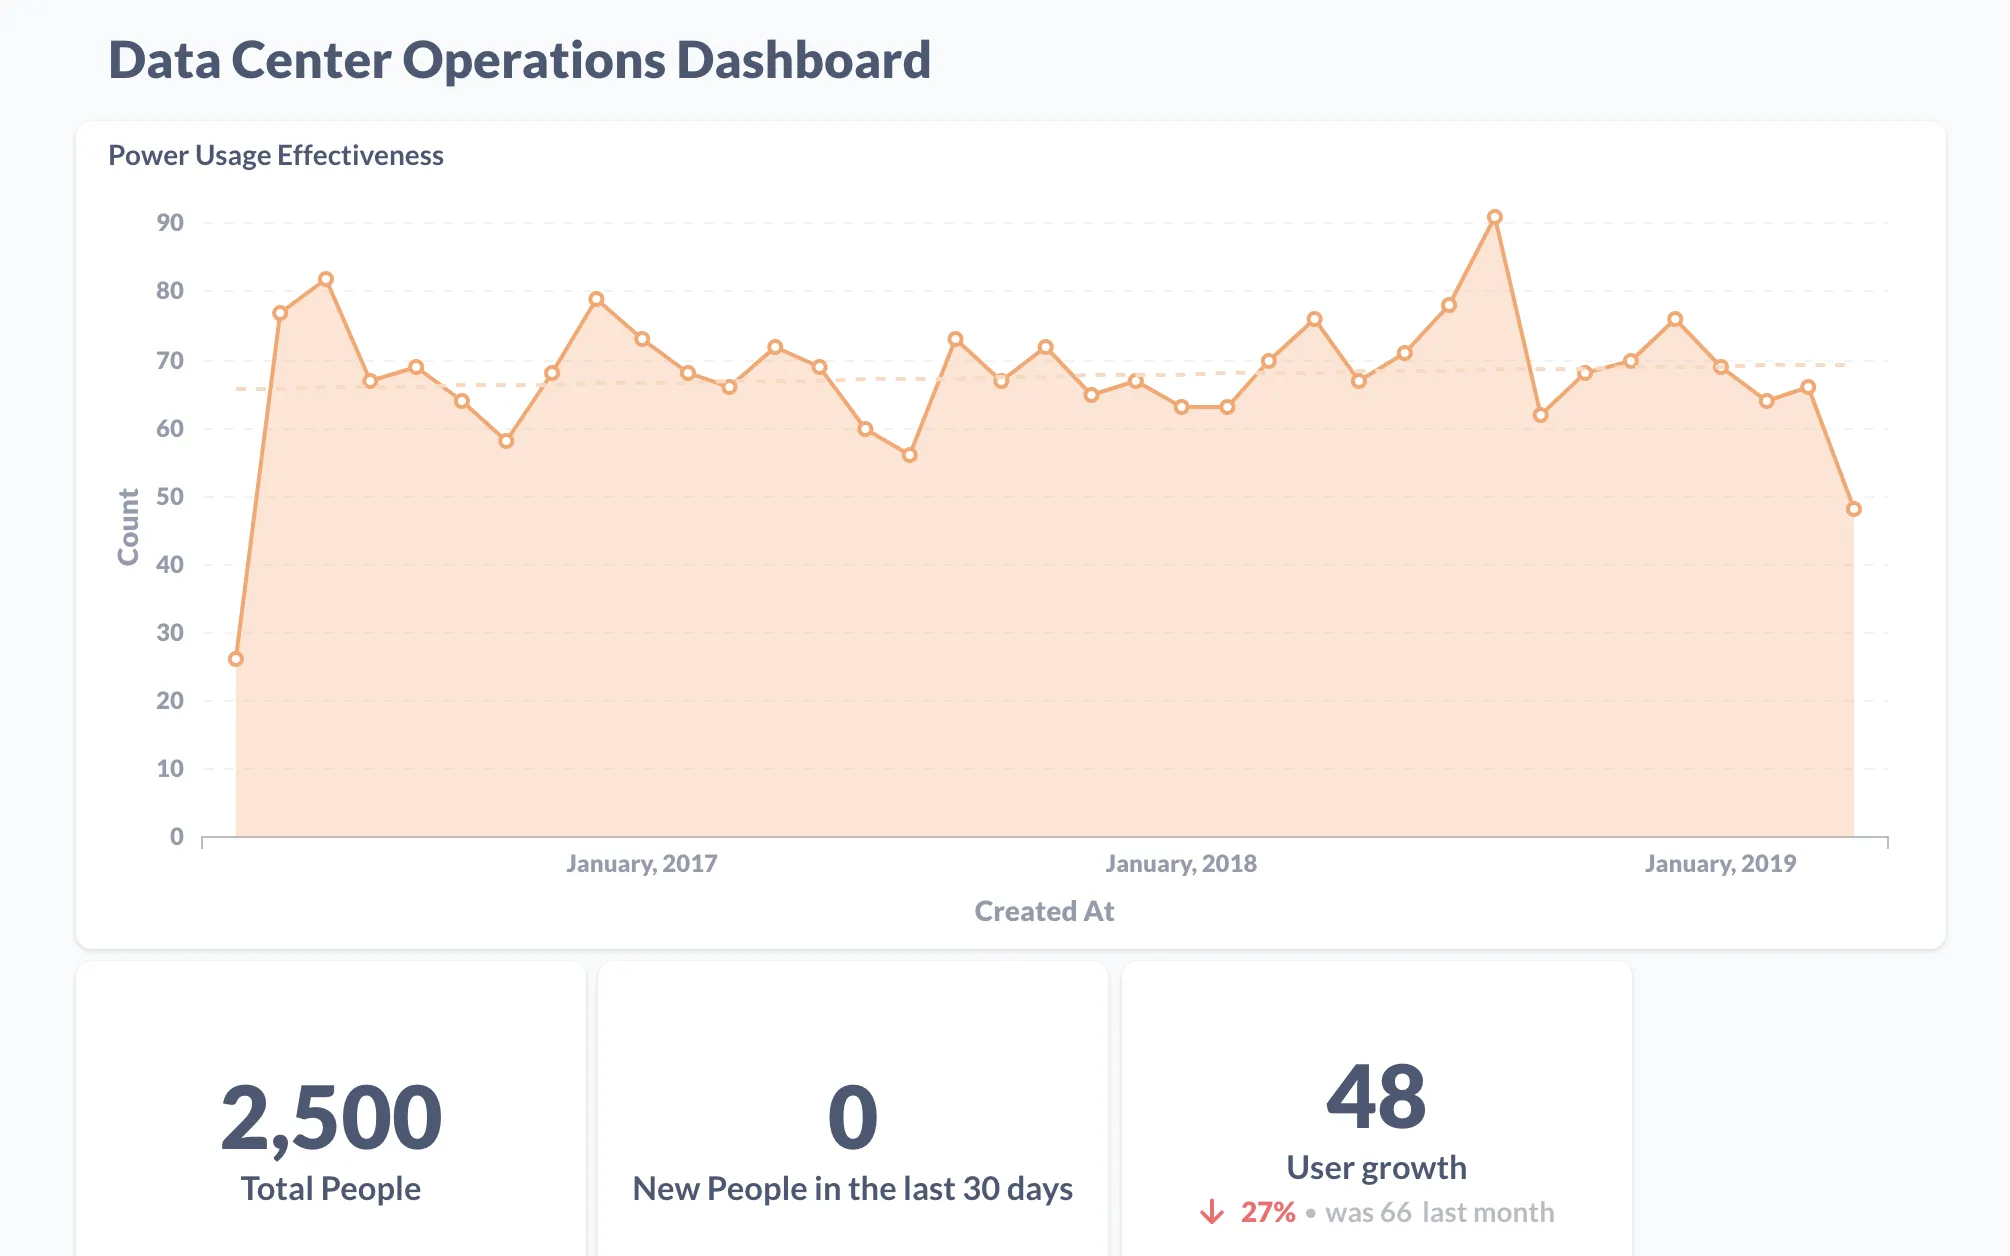
Task: Click the Data Center Operations Dashboard title
Action: (x=519, y=60)
